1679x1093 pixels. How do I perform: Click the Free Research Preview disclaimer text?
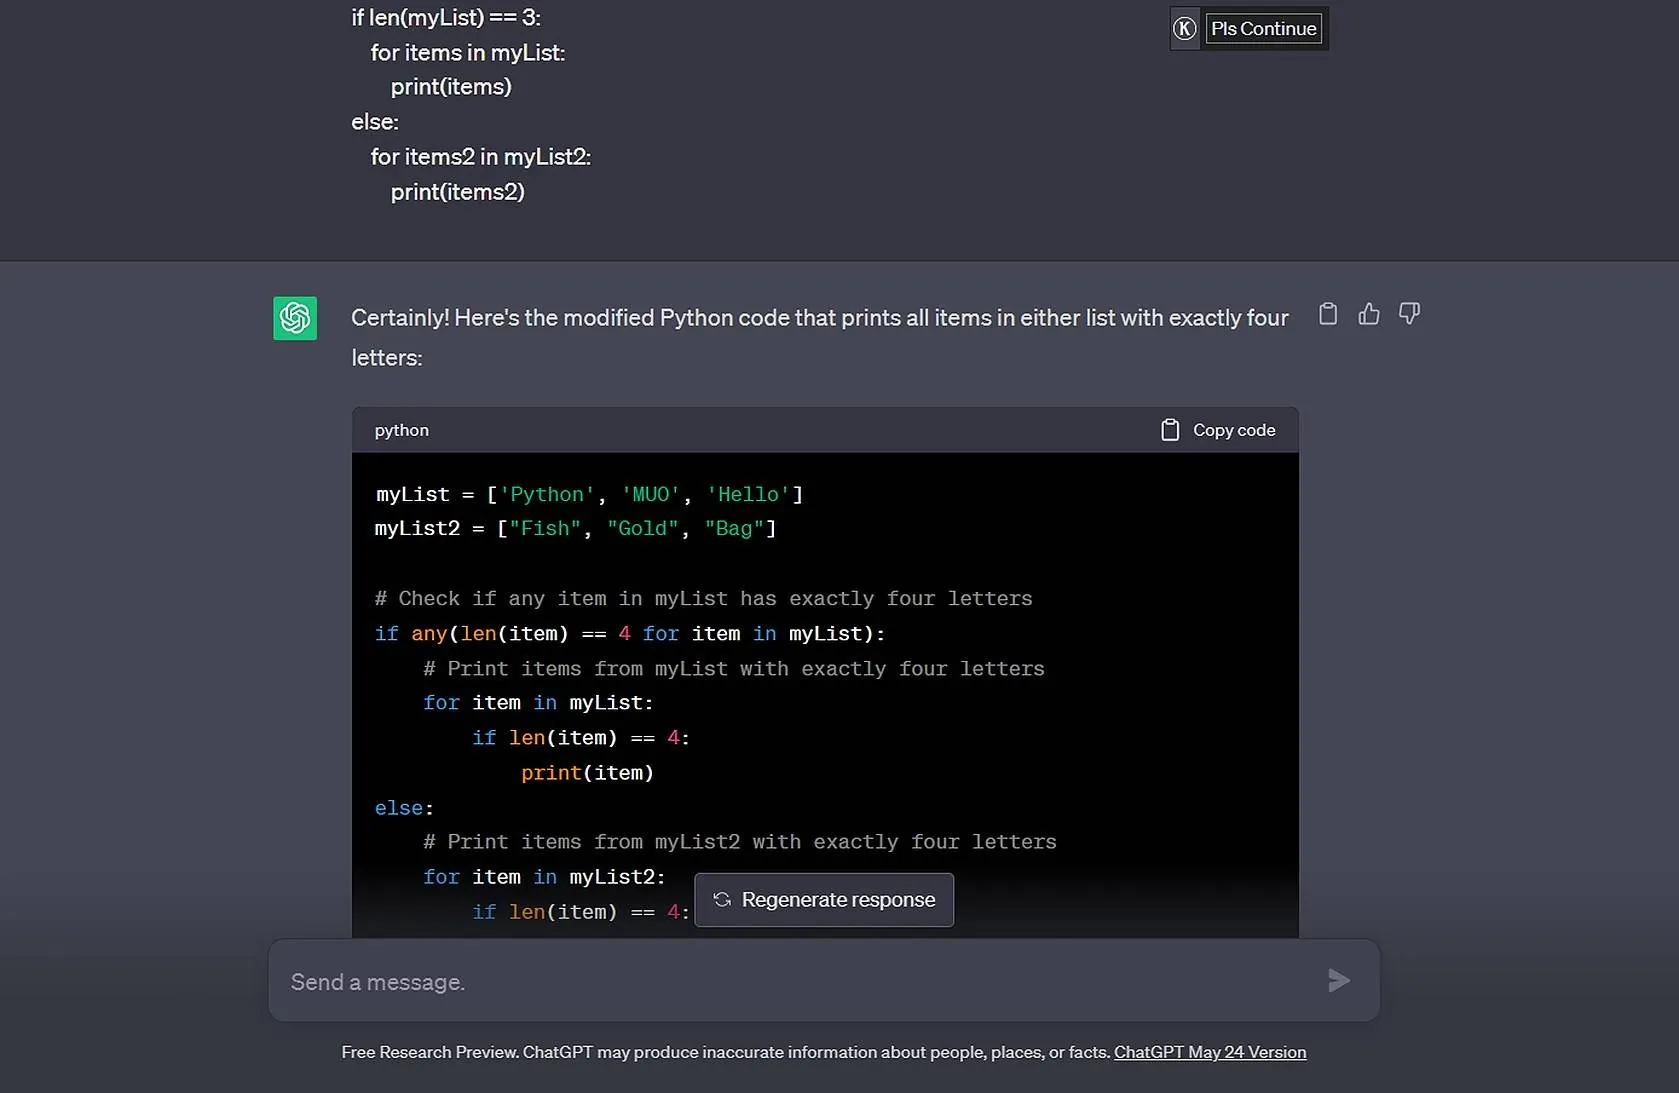pos(725,1052)
